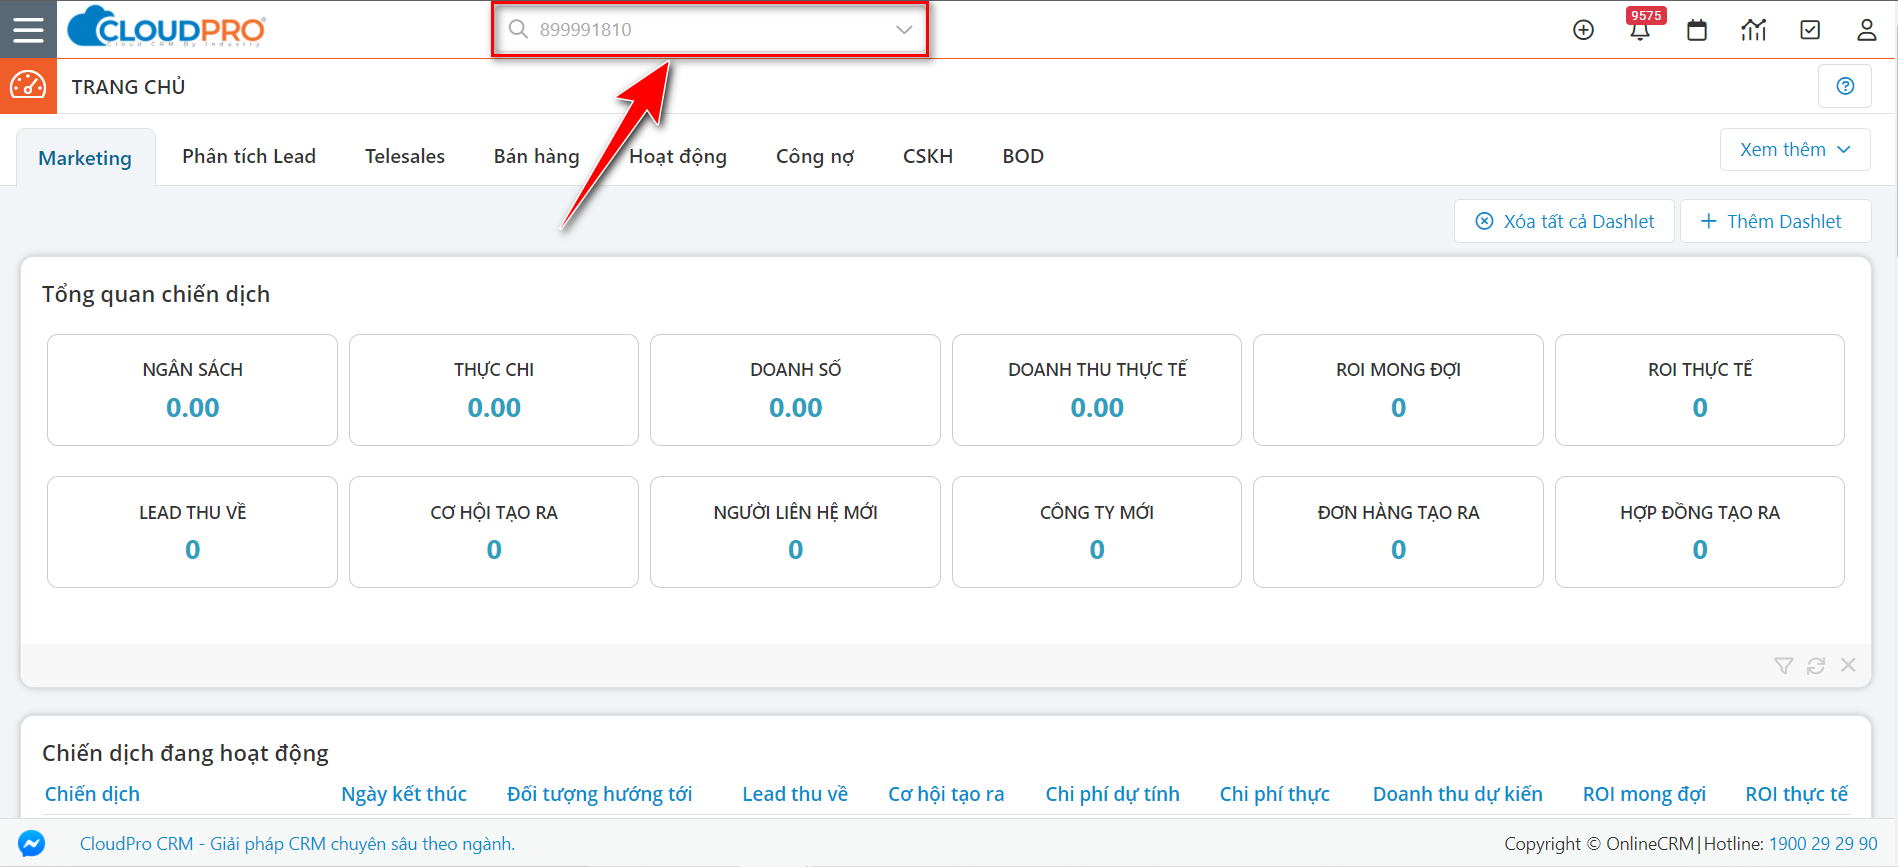Open the quick create plus icon

click(x=1583, y=30)
